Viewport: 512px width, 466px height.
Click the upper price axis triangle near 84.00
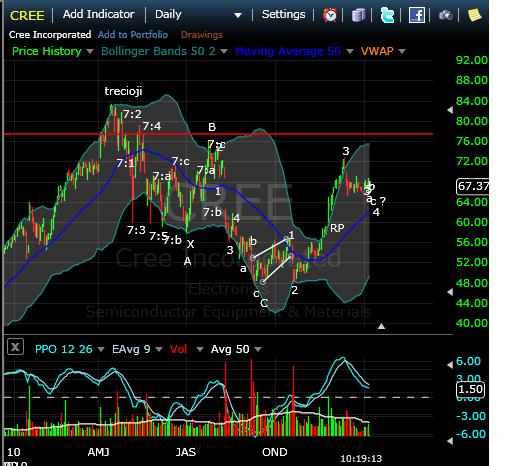[x=450, y=110]
